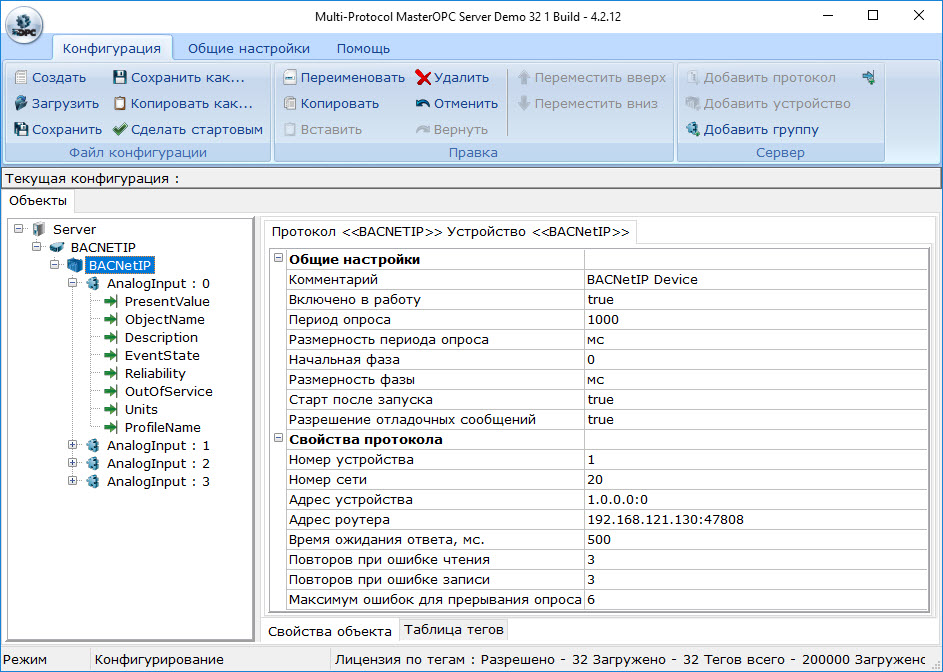The image size is (943, 672).
Task: Click the Копировать icon in Правка
Action: pos(290,103)
